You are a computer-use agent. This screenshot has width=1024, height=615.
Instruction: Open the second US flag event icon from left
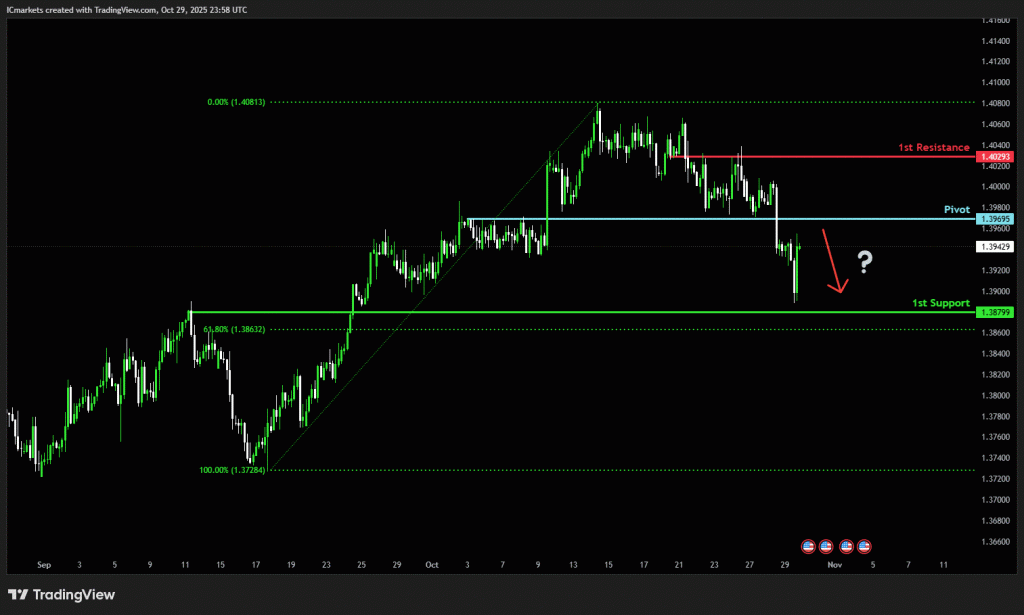click(x=825, y=546)
